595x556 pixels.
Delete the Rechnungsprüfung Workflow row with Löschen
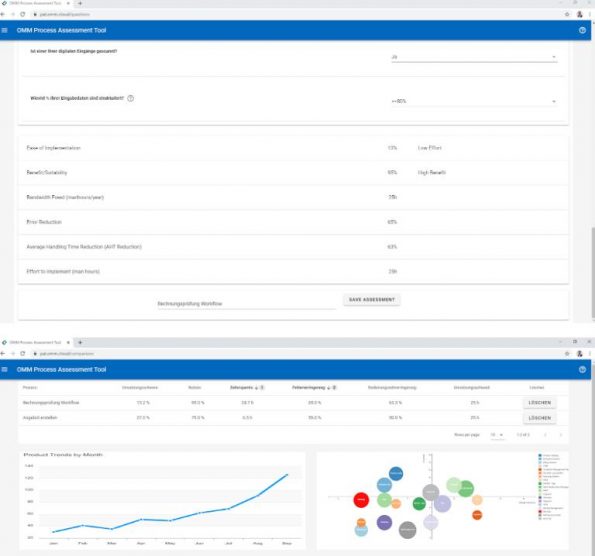pyautogui.click(x=539, y=403)
